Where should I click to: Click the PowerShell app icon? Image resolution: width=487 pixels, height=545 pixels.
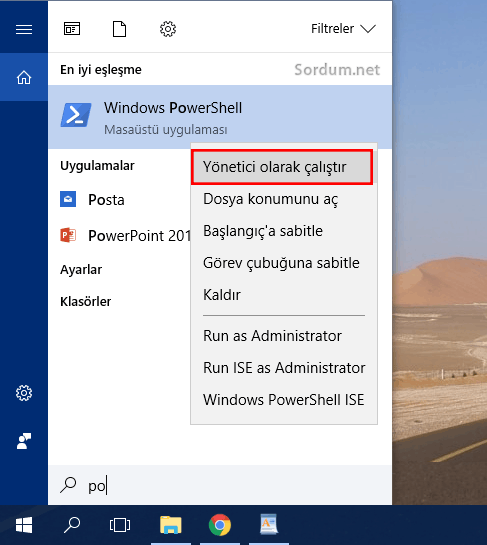pos(76,115)
